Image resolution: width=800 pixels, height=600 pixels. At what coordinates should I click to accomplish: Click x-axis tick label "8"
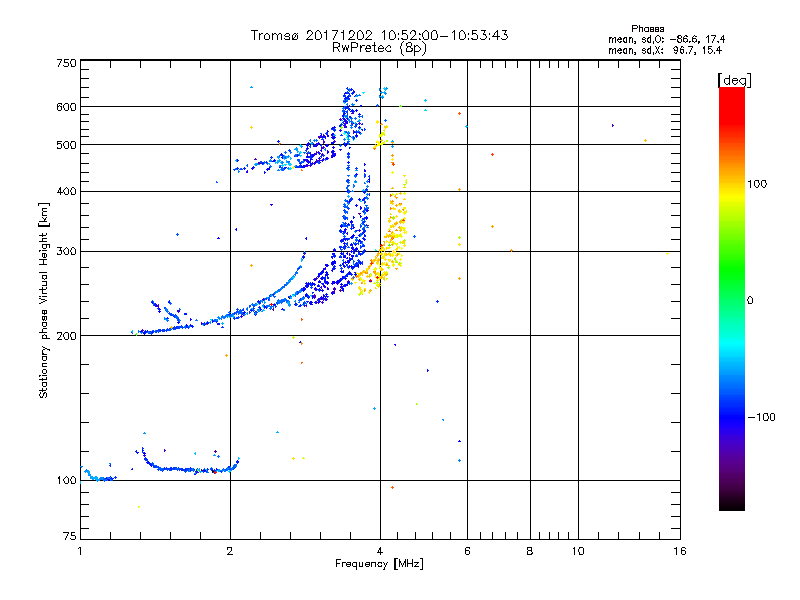tap(530, 551)
